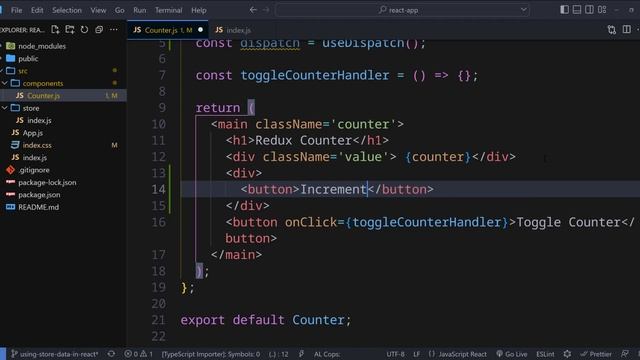Open index.js below index.css
This screenshot has width=640, height=360.
[x=35, y=158]
